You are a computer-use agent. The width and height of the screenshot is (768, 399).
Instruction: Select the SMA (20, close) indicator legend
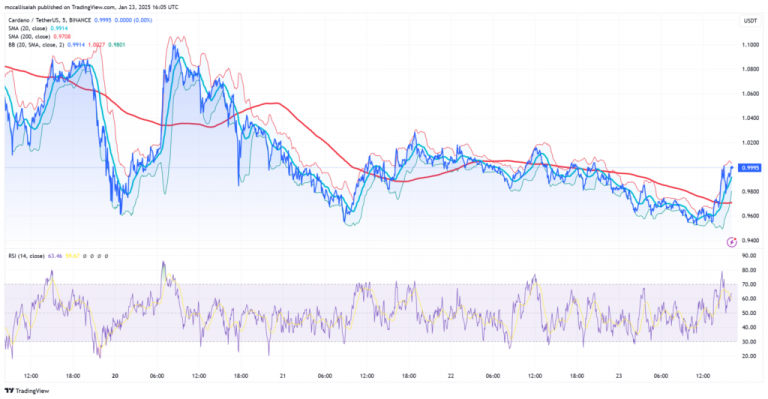[x=29, y=28]
